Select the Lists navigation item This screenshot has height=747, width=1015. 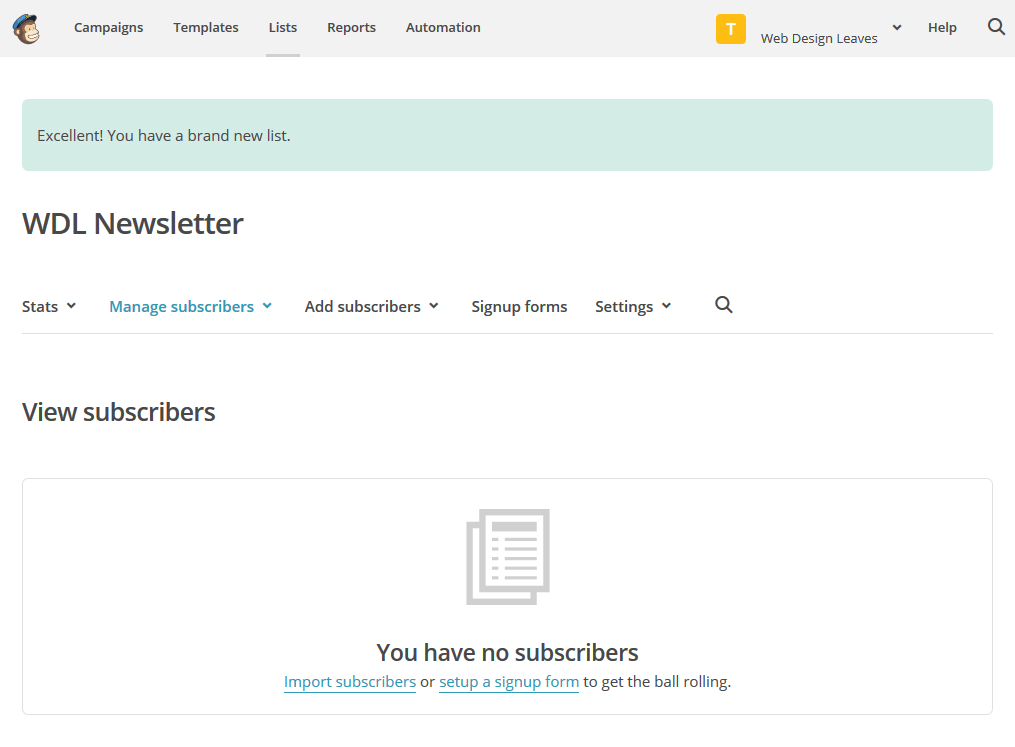coord(282,28)
